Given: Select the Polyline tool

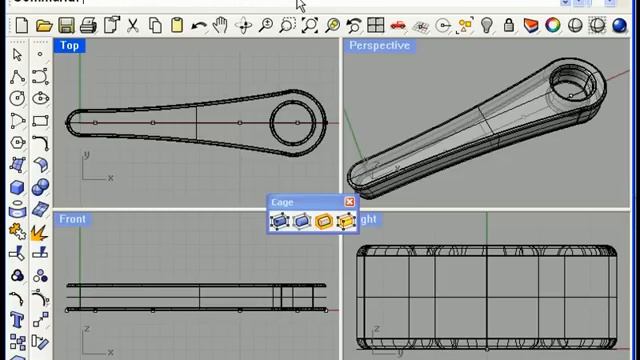Looking at the screenshot, I should pyautogui.click(x=17, y=76).
